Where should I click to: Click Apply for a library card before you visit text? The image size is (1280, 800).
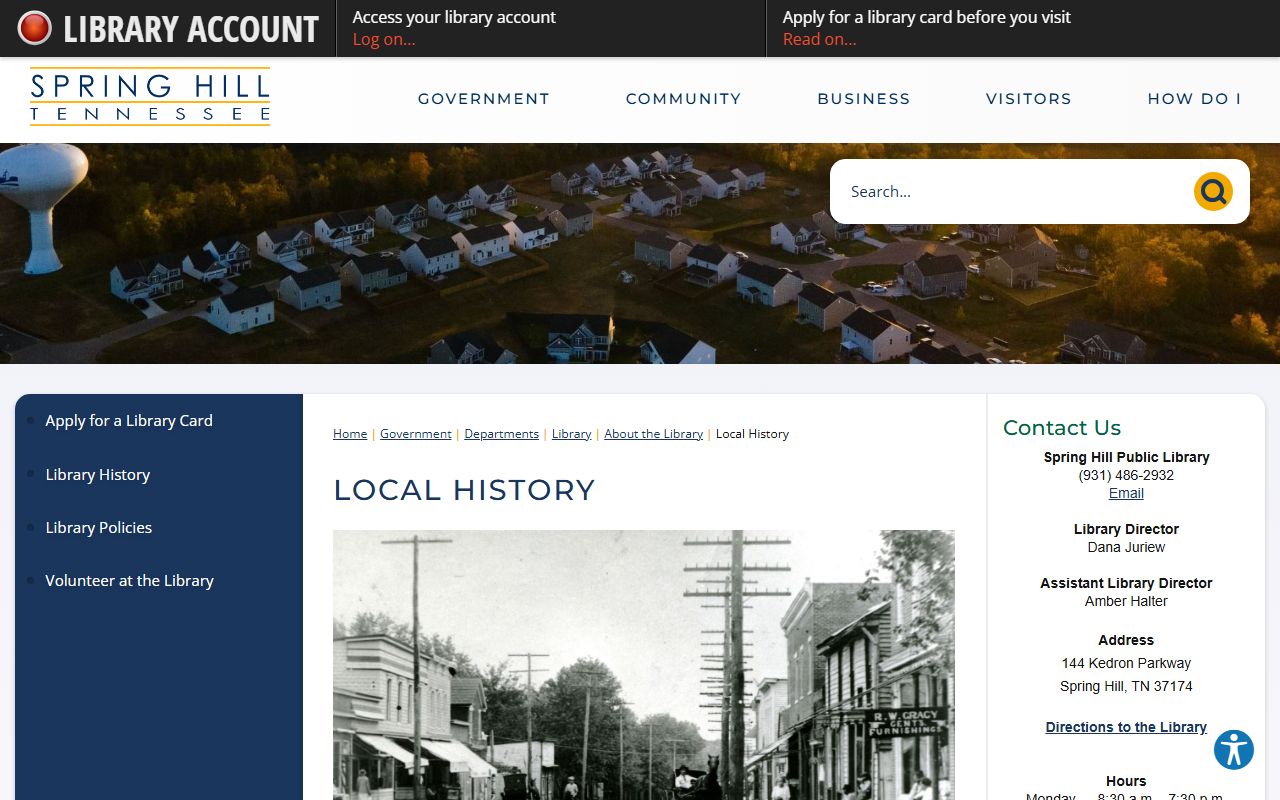pos(926,17)
